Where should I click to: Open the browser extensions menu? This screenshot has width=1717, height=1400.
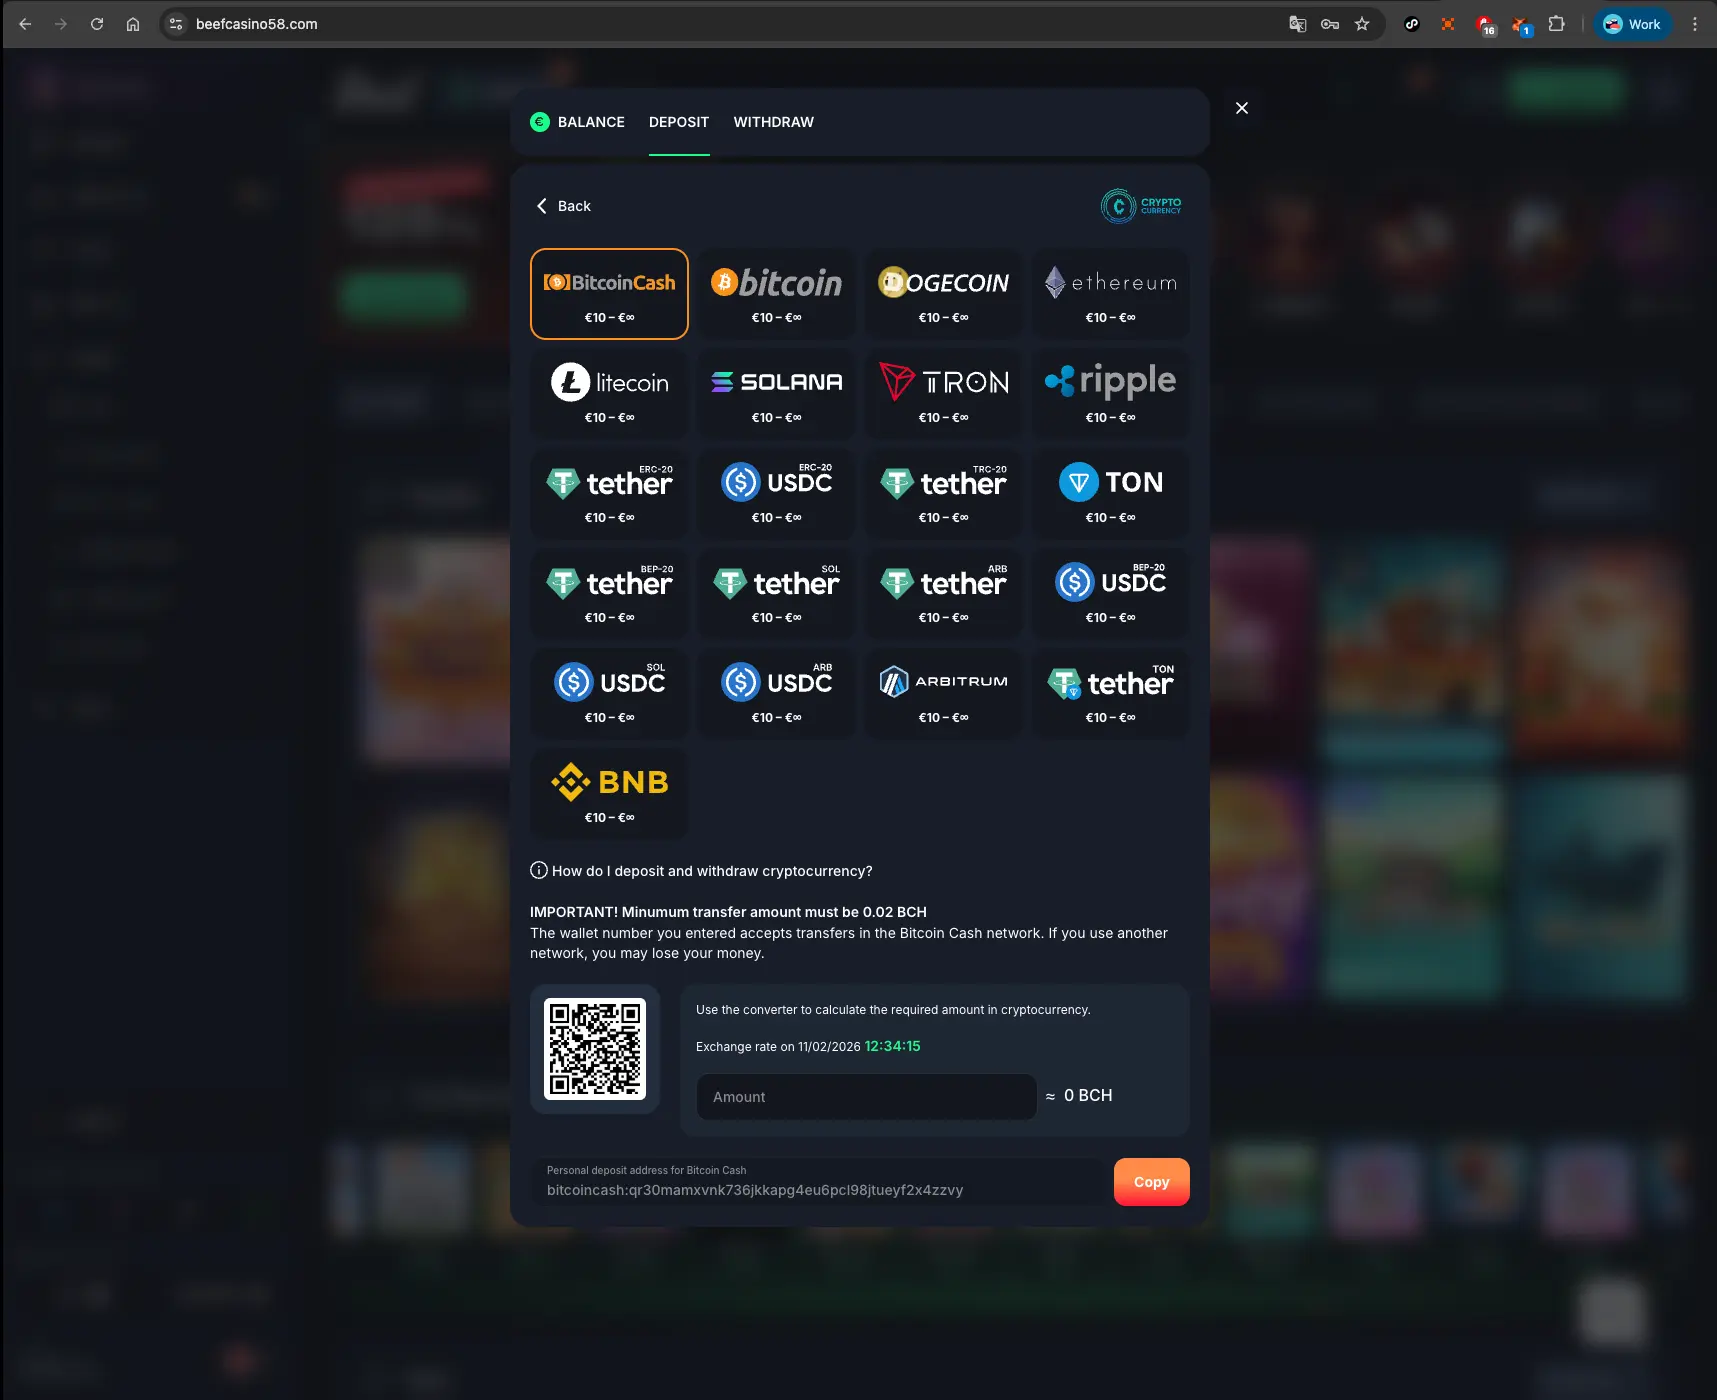tap(1556, 24)
